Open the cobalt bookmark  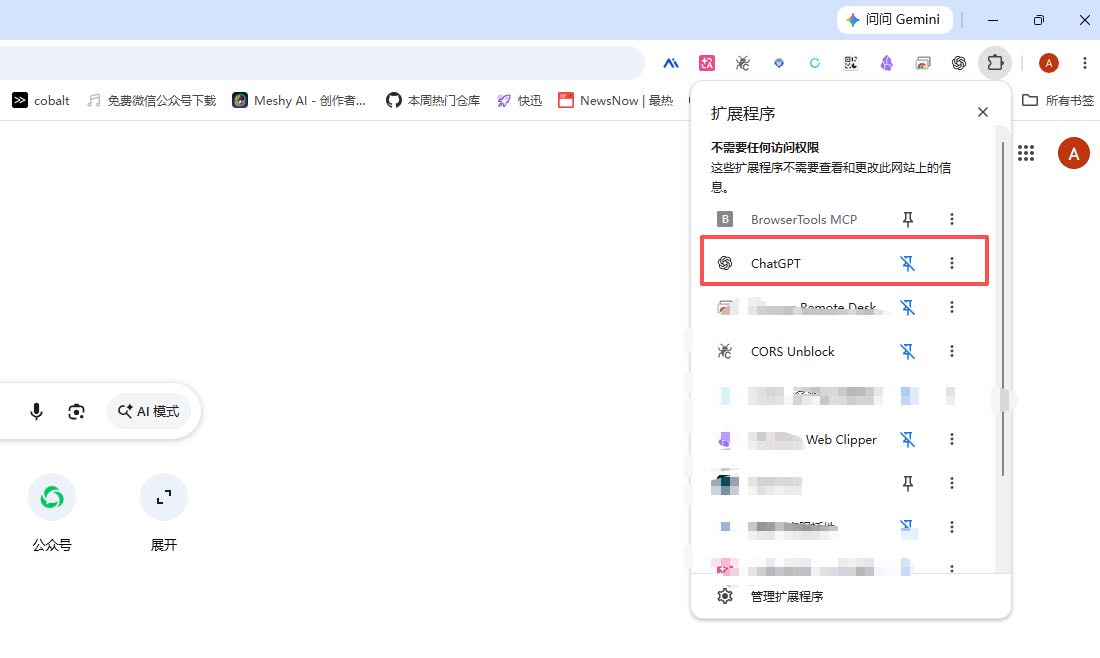(41, 100)
